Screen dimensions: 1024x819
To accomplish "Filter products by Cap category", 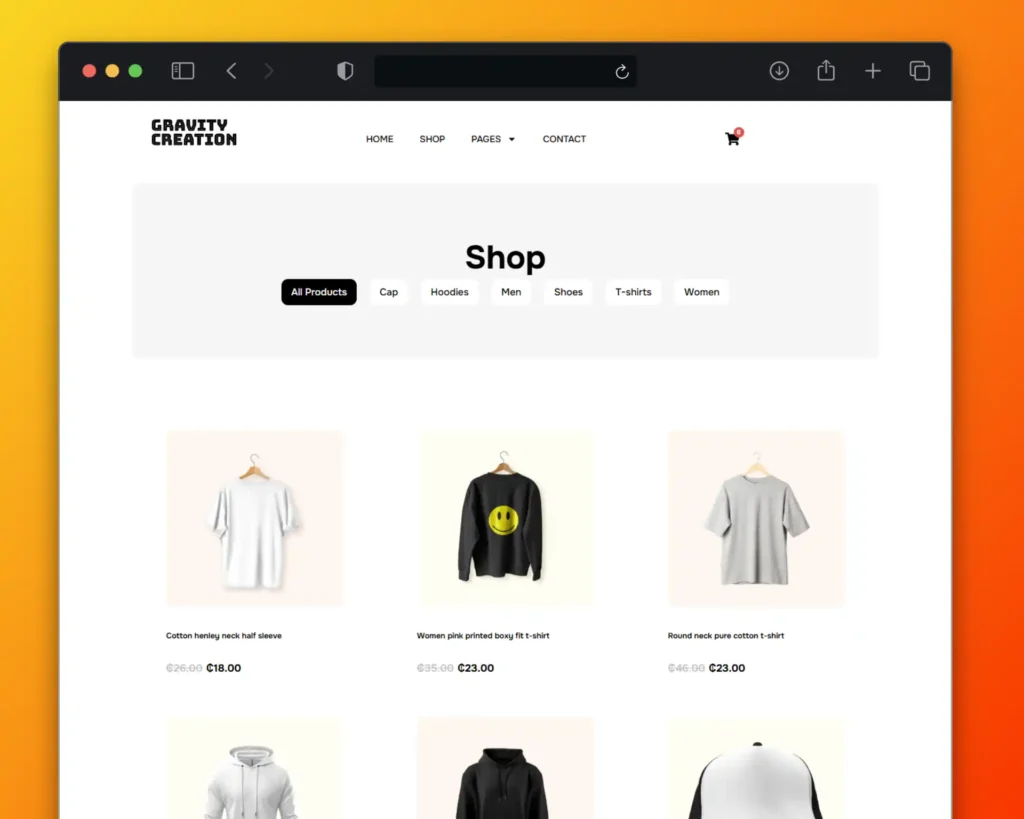I will point(389,292).
